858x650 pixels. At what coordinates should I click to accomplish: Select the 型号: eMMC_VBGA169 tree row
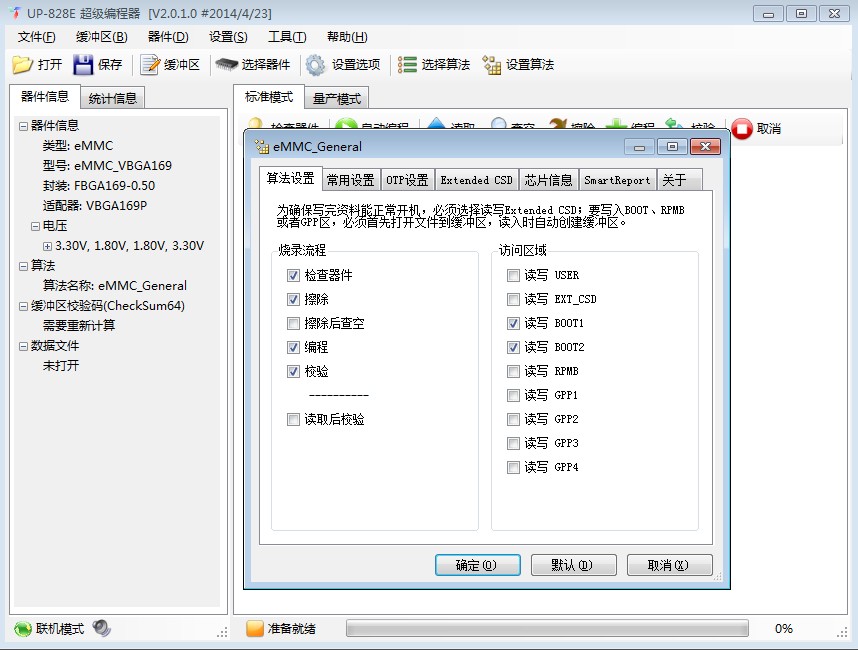click(x=107, y=166)
